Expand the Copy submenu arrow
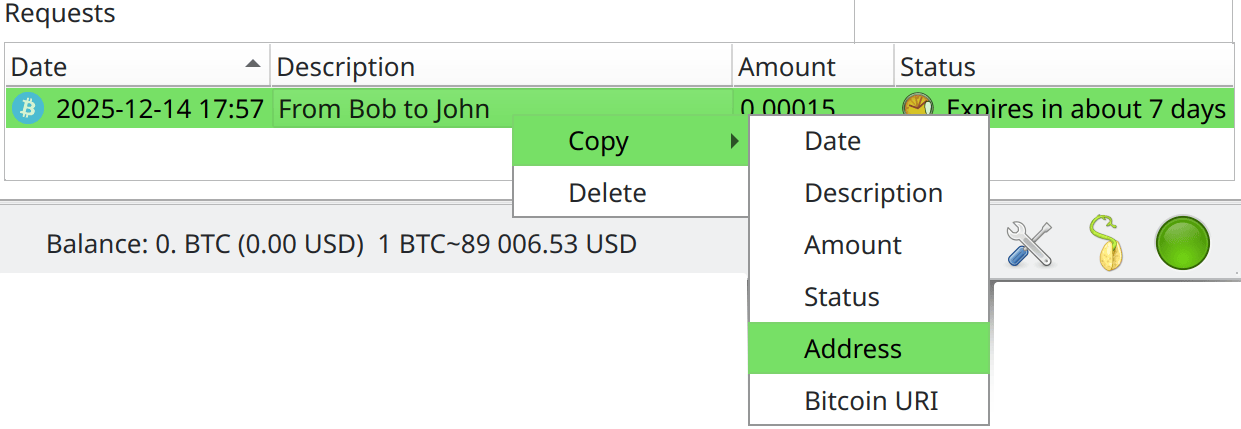The width and height of the screenshot is (1241, 429). pos(735,141)
